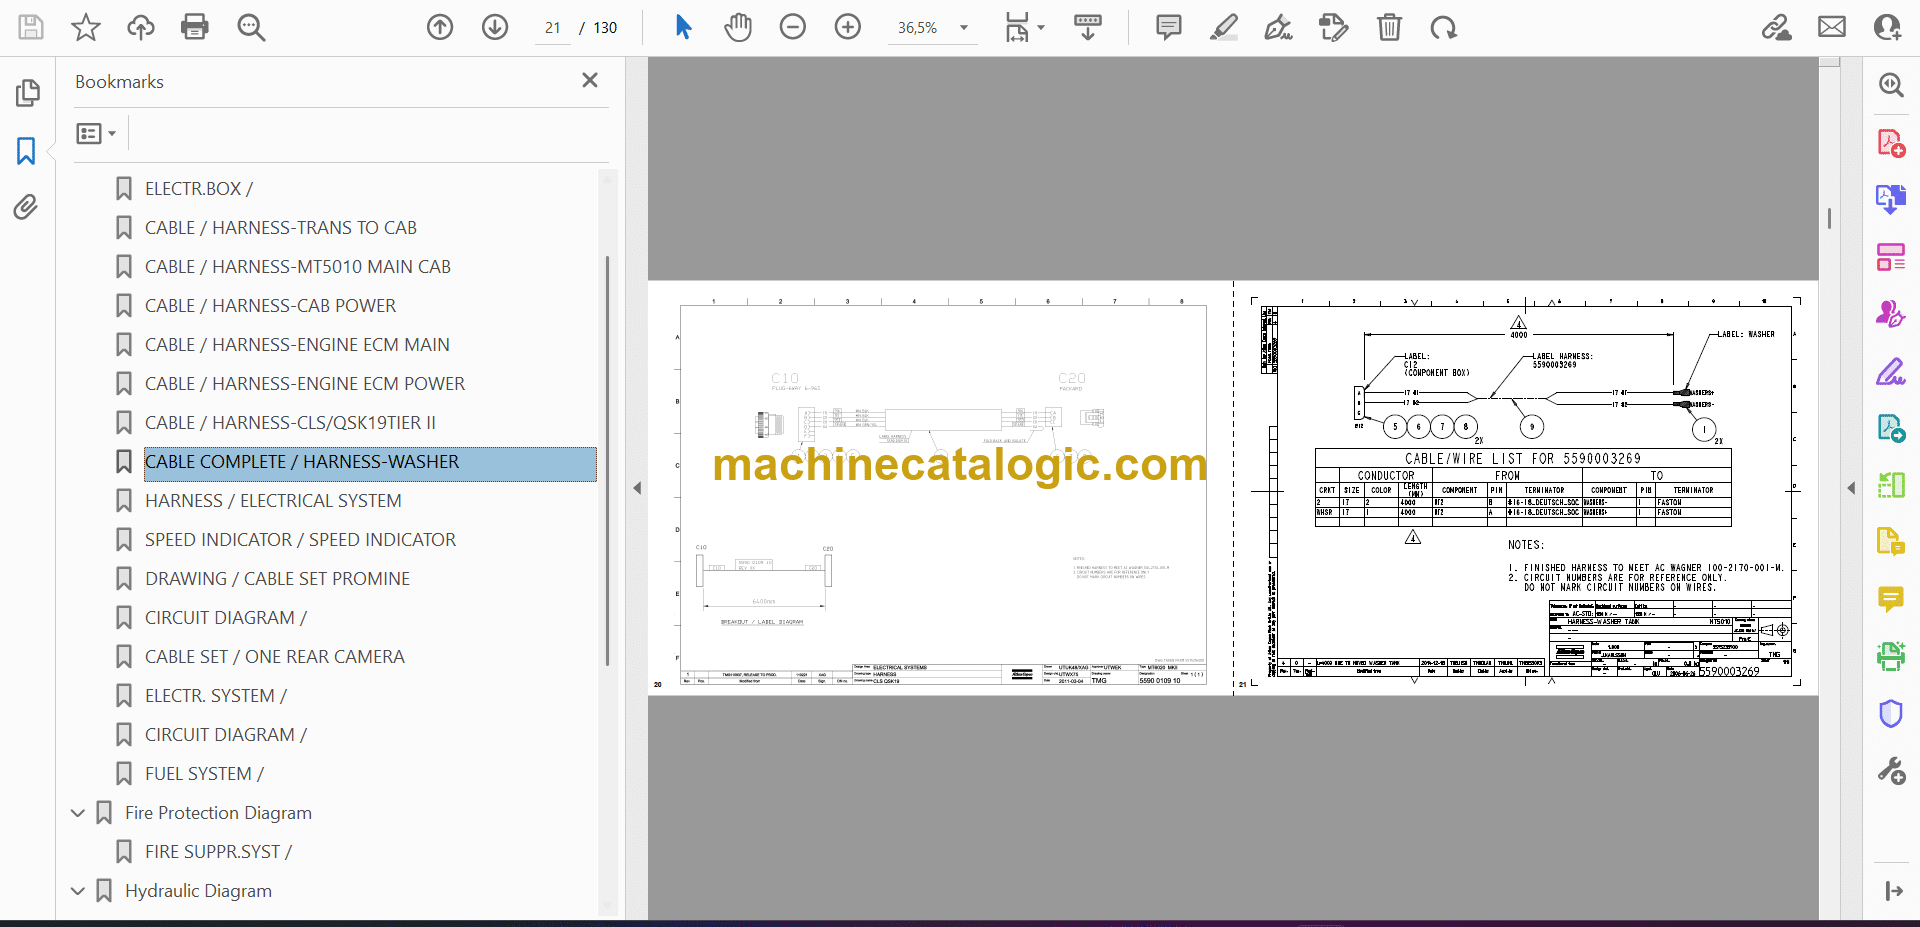Click the Print file icon

pyautogui.click(x=194, y=27)
